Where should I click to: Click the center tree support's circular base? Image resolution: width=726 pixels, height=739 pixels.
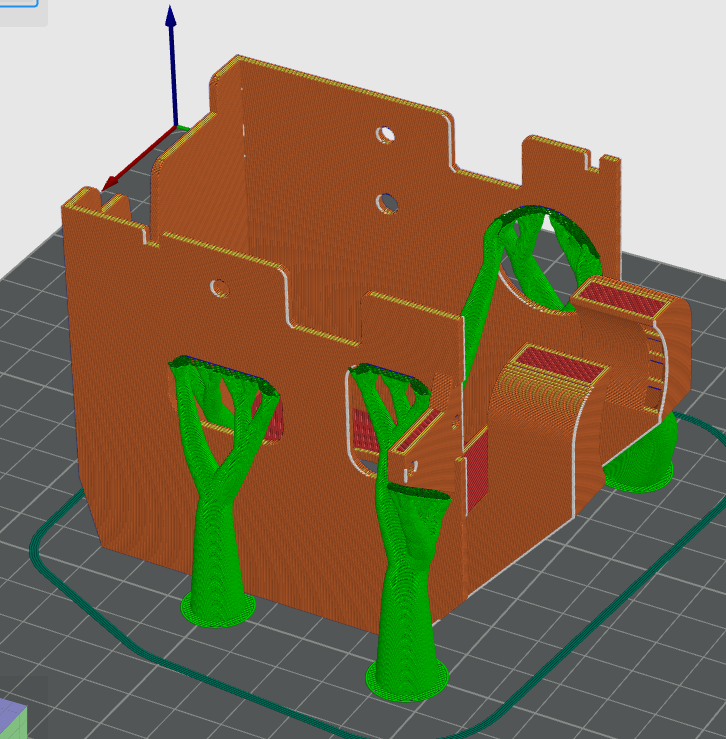coord(405,678)
